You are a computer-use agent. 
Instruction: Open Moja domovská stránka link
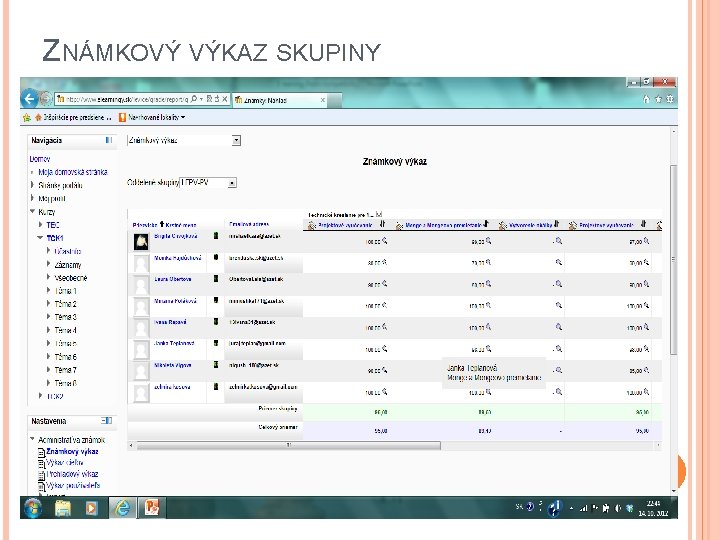tap(73, 172)
